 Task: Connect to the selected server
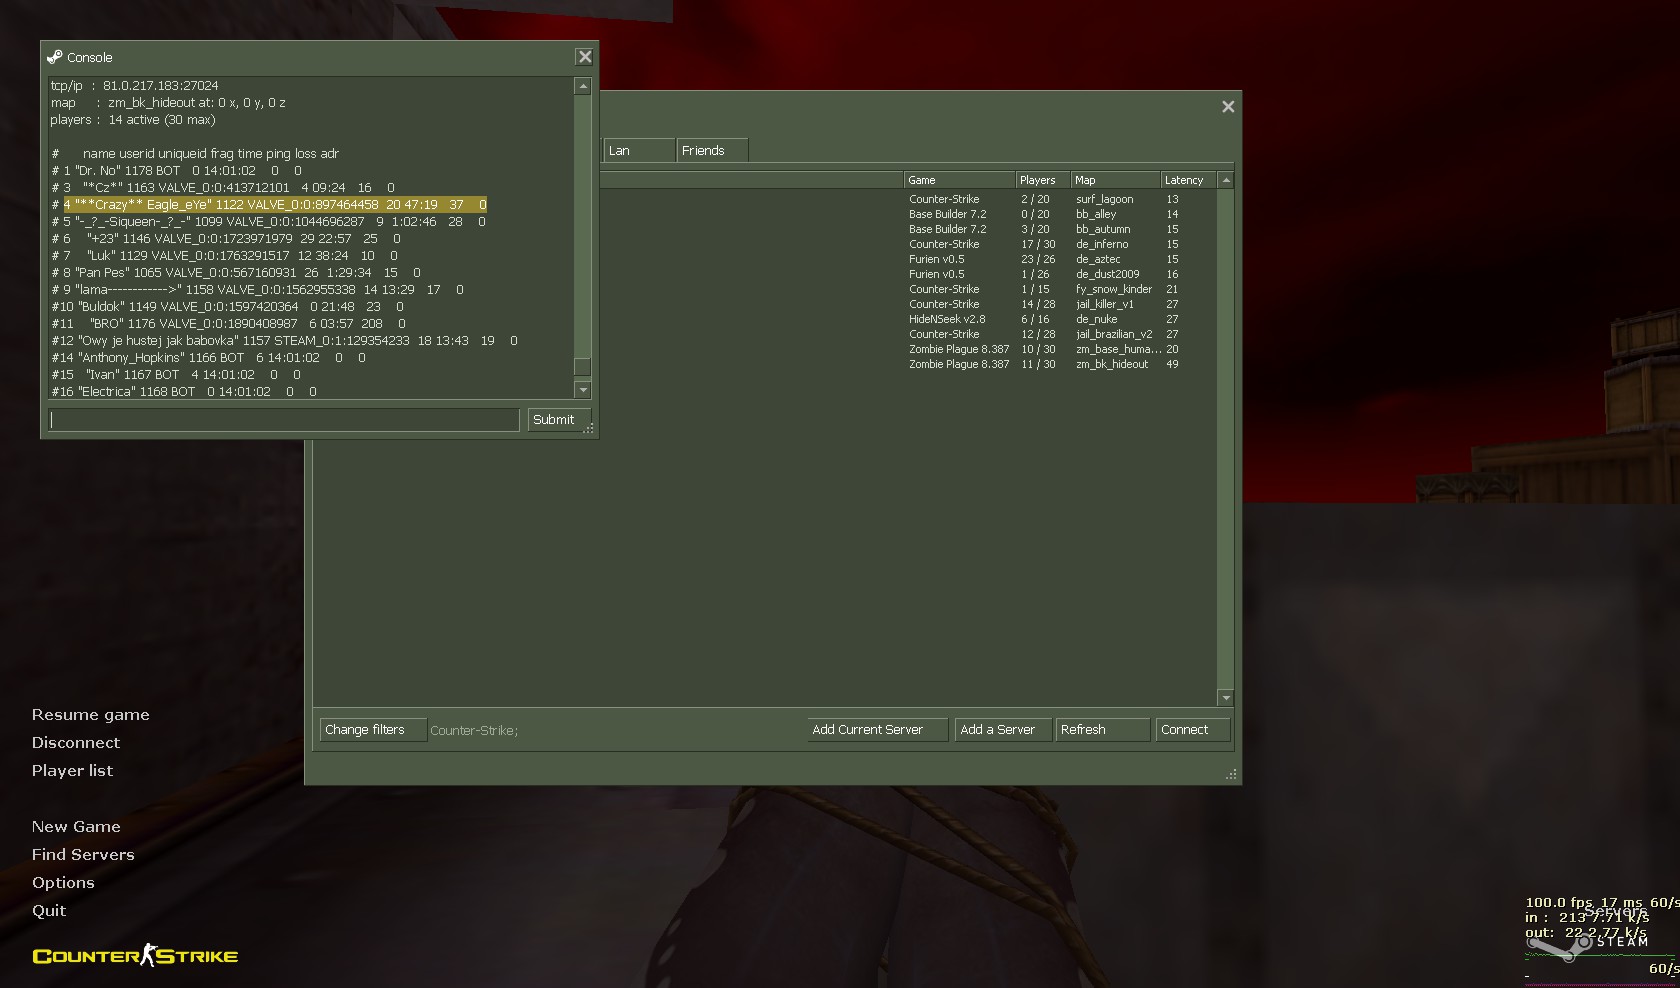pos(1192,730)
